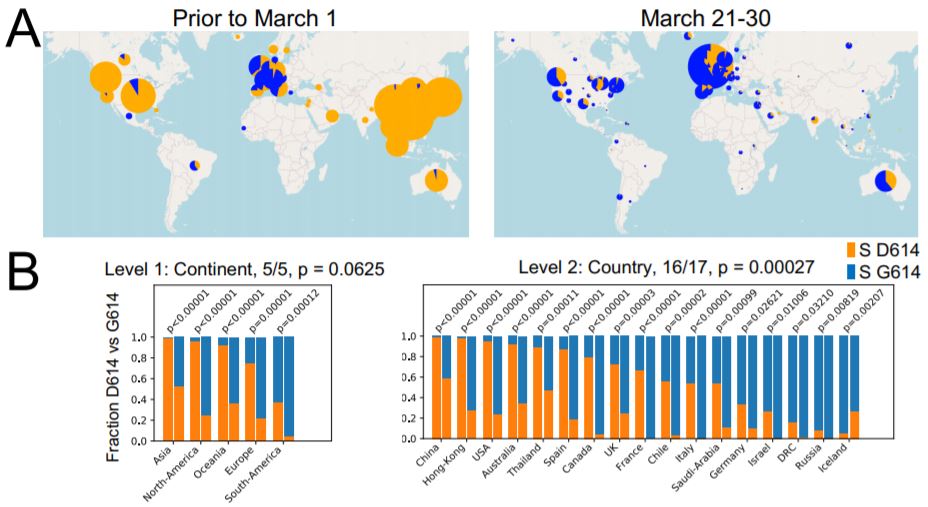Click the Russia axis label

tap(809, 457)
